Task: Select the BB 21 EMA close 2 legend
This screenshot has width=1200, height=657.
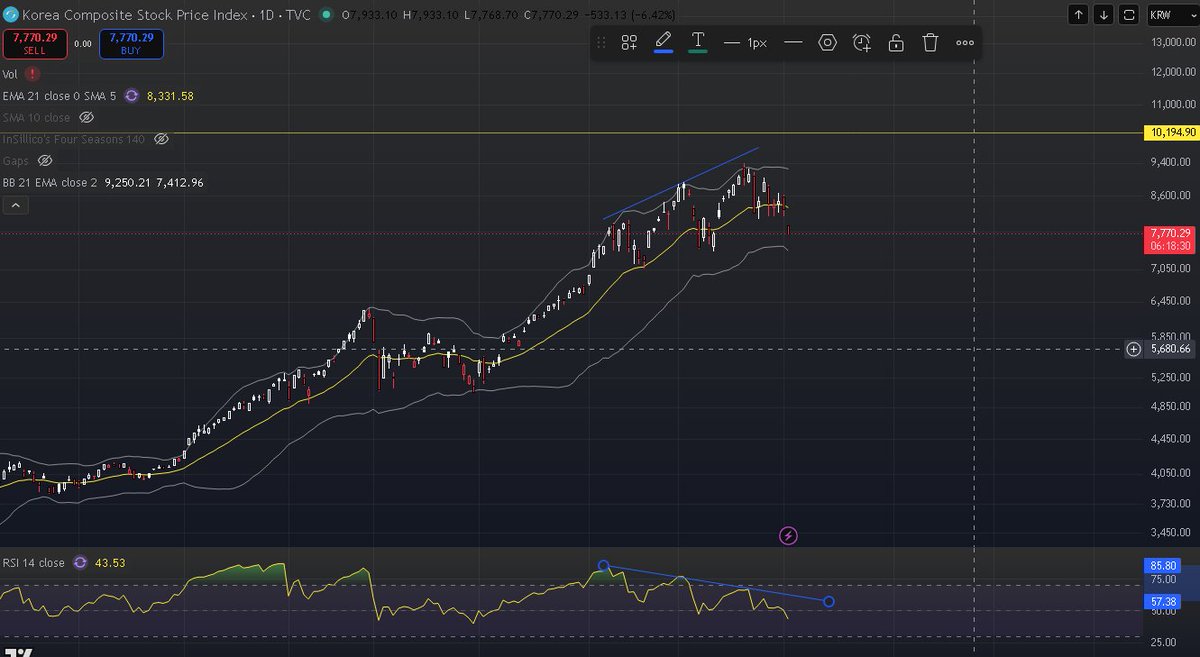Action: tap(50, 182)
